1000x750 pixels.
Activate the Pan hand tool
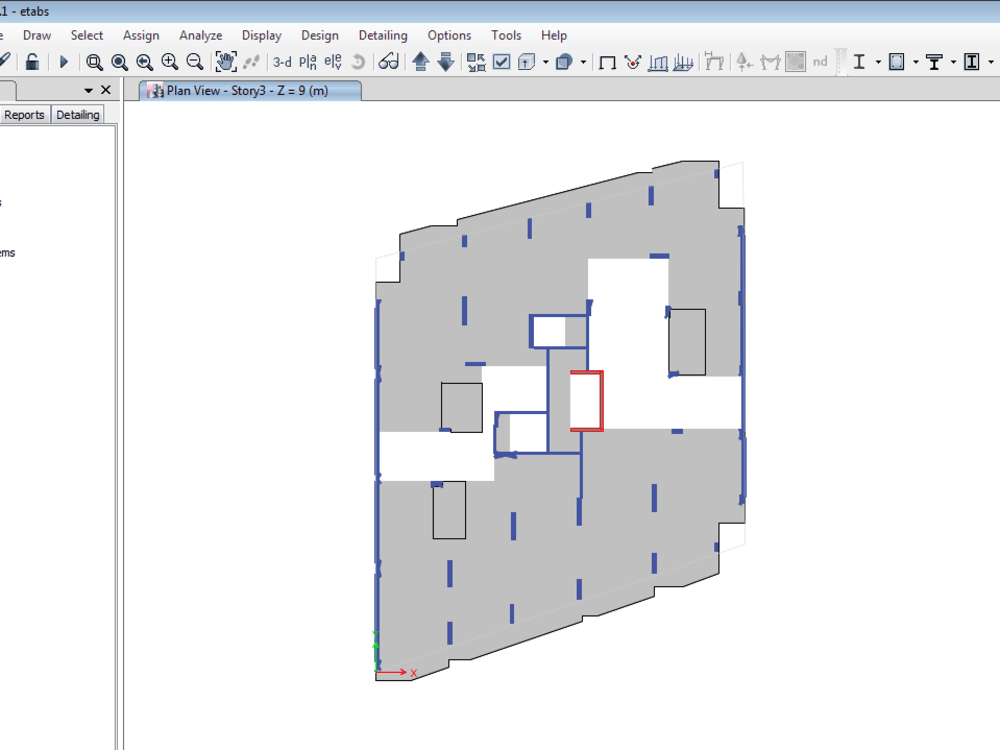click(x=226, y=62)
